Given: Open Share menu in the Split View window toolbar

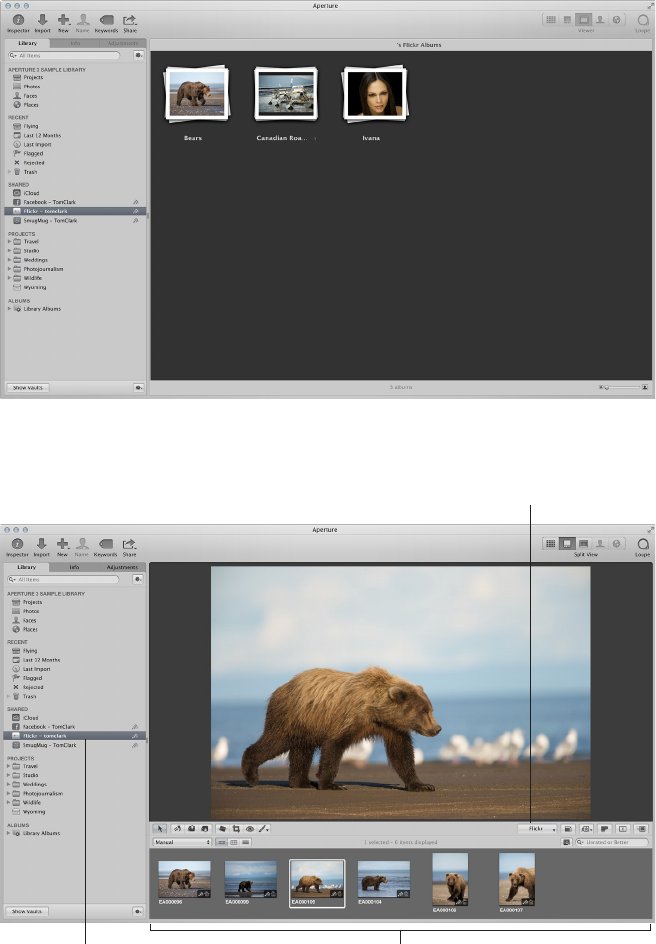Looking at the screenshot, I should 129,547.
